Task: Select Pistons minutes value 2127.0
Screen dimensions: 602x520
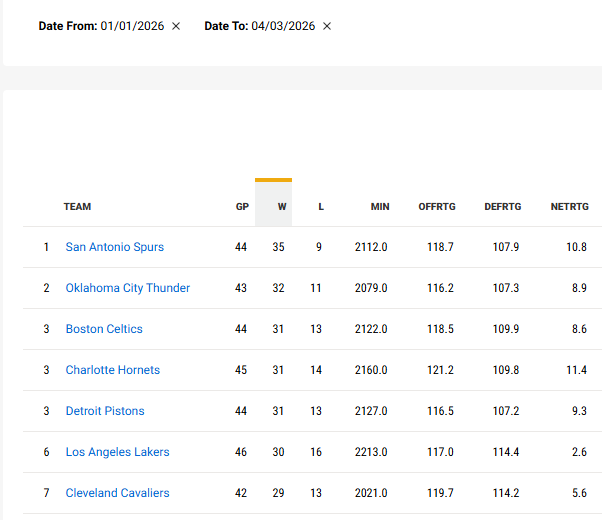Action: point(371,411)
